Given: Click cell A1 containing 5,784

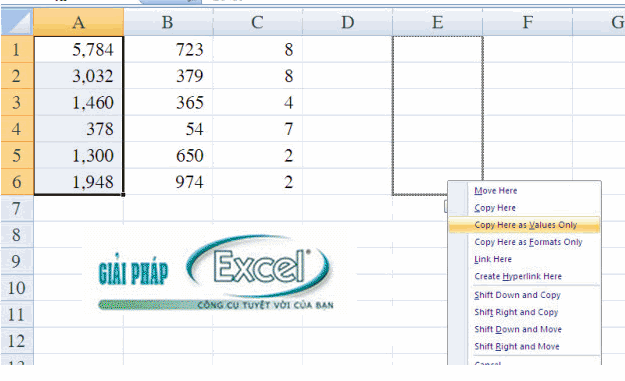Looking at the screenshot, I should tap(79, 49).
